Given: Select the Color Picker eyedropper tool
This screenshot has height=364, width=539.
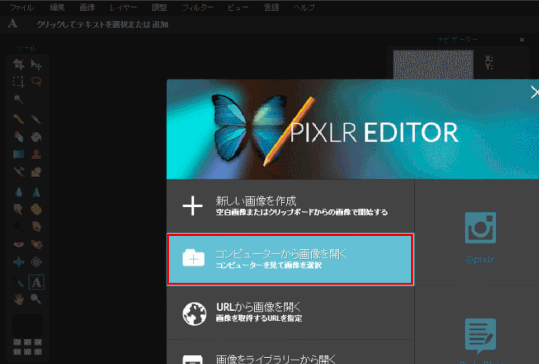Looking at the screenshot, I should [19, 282].
